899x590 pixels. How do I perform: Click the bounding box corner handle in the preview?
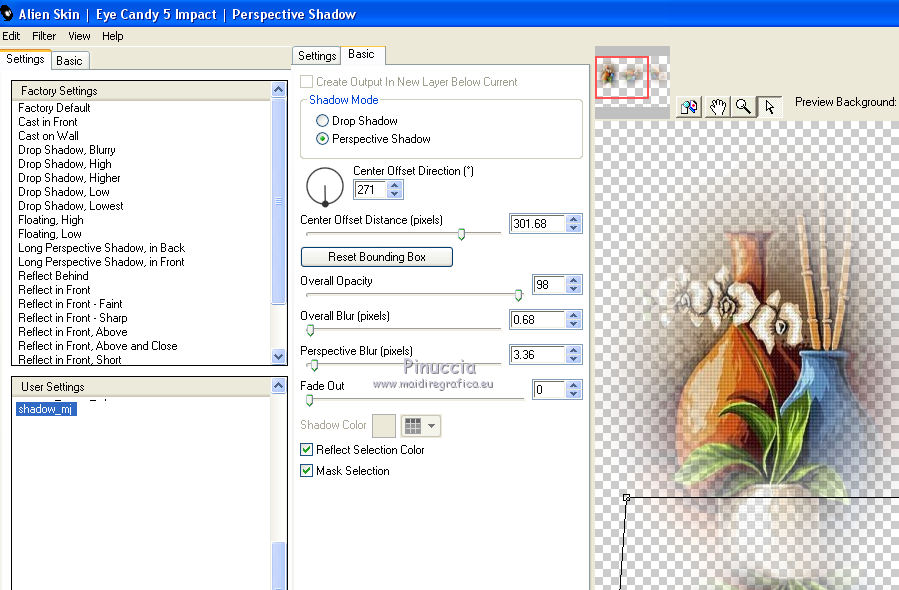tap(627, 498)
